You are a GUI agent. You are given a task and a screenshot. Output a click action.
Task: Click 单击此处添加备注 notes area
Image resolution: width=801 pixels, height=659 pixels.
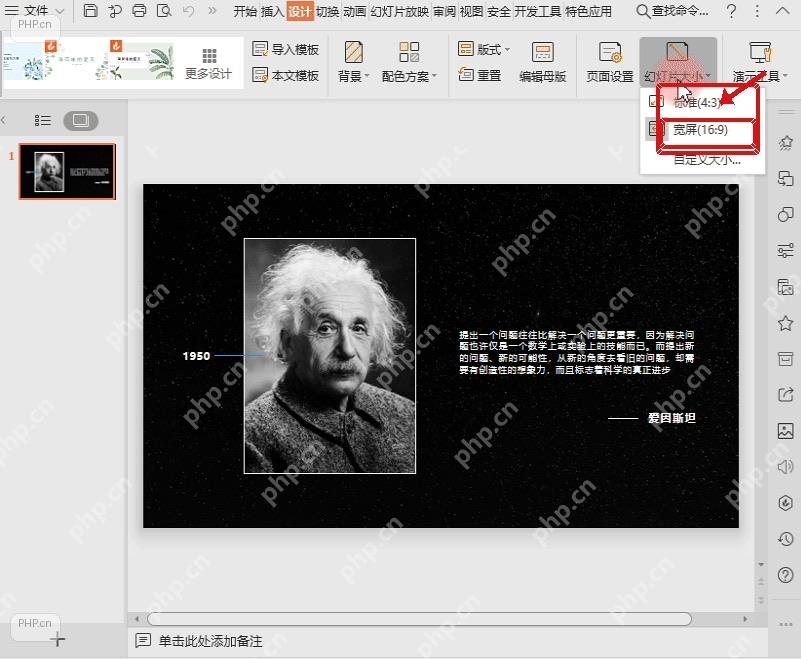[x=210, y=641]
